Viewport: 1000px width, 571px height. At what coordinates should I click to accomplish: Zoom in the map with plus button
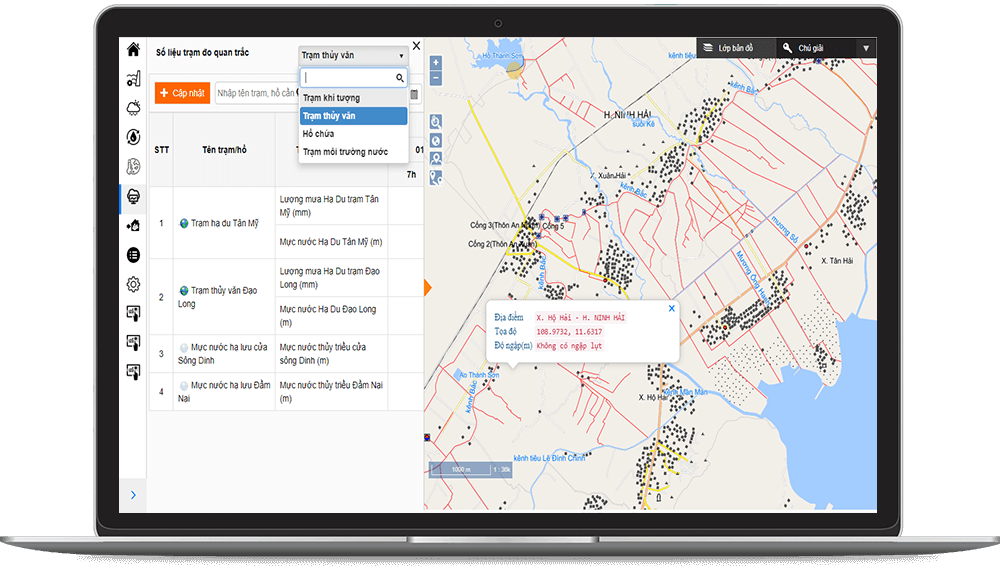435,62
